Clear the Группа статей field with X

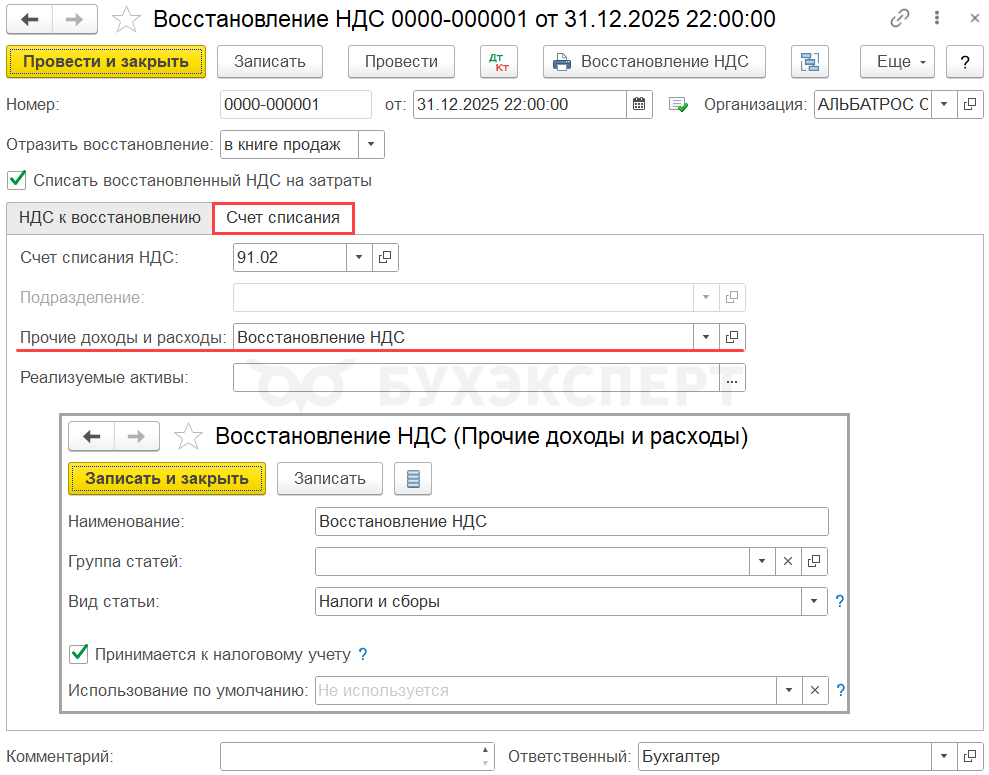(788, 562)
